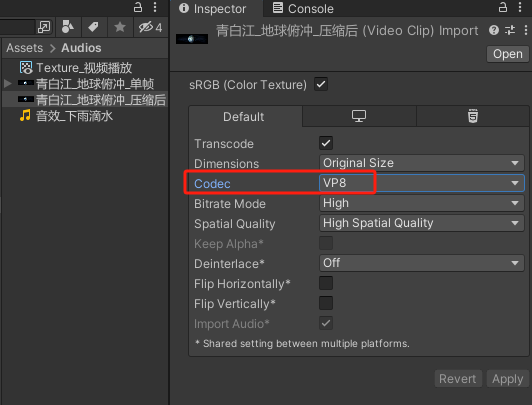Select the Texture_视频播放 asset
Image resolution: width=532 pixels, height=405 pixels.
[x=84, y=68]
